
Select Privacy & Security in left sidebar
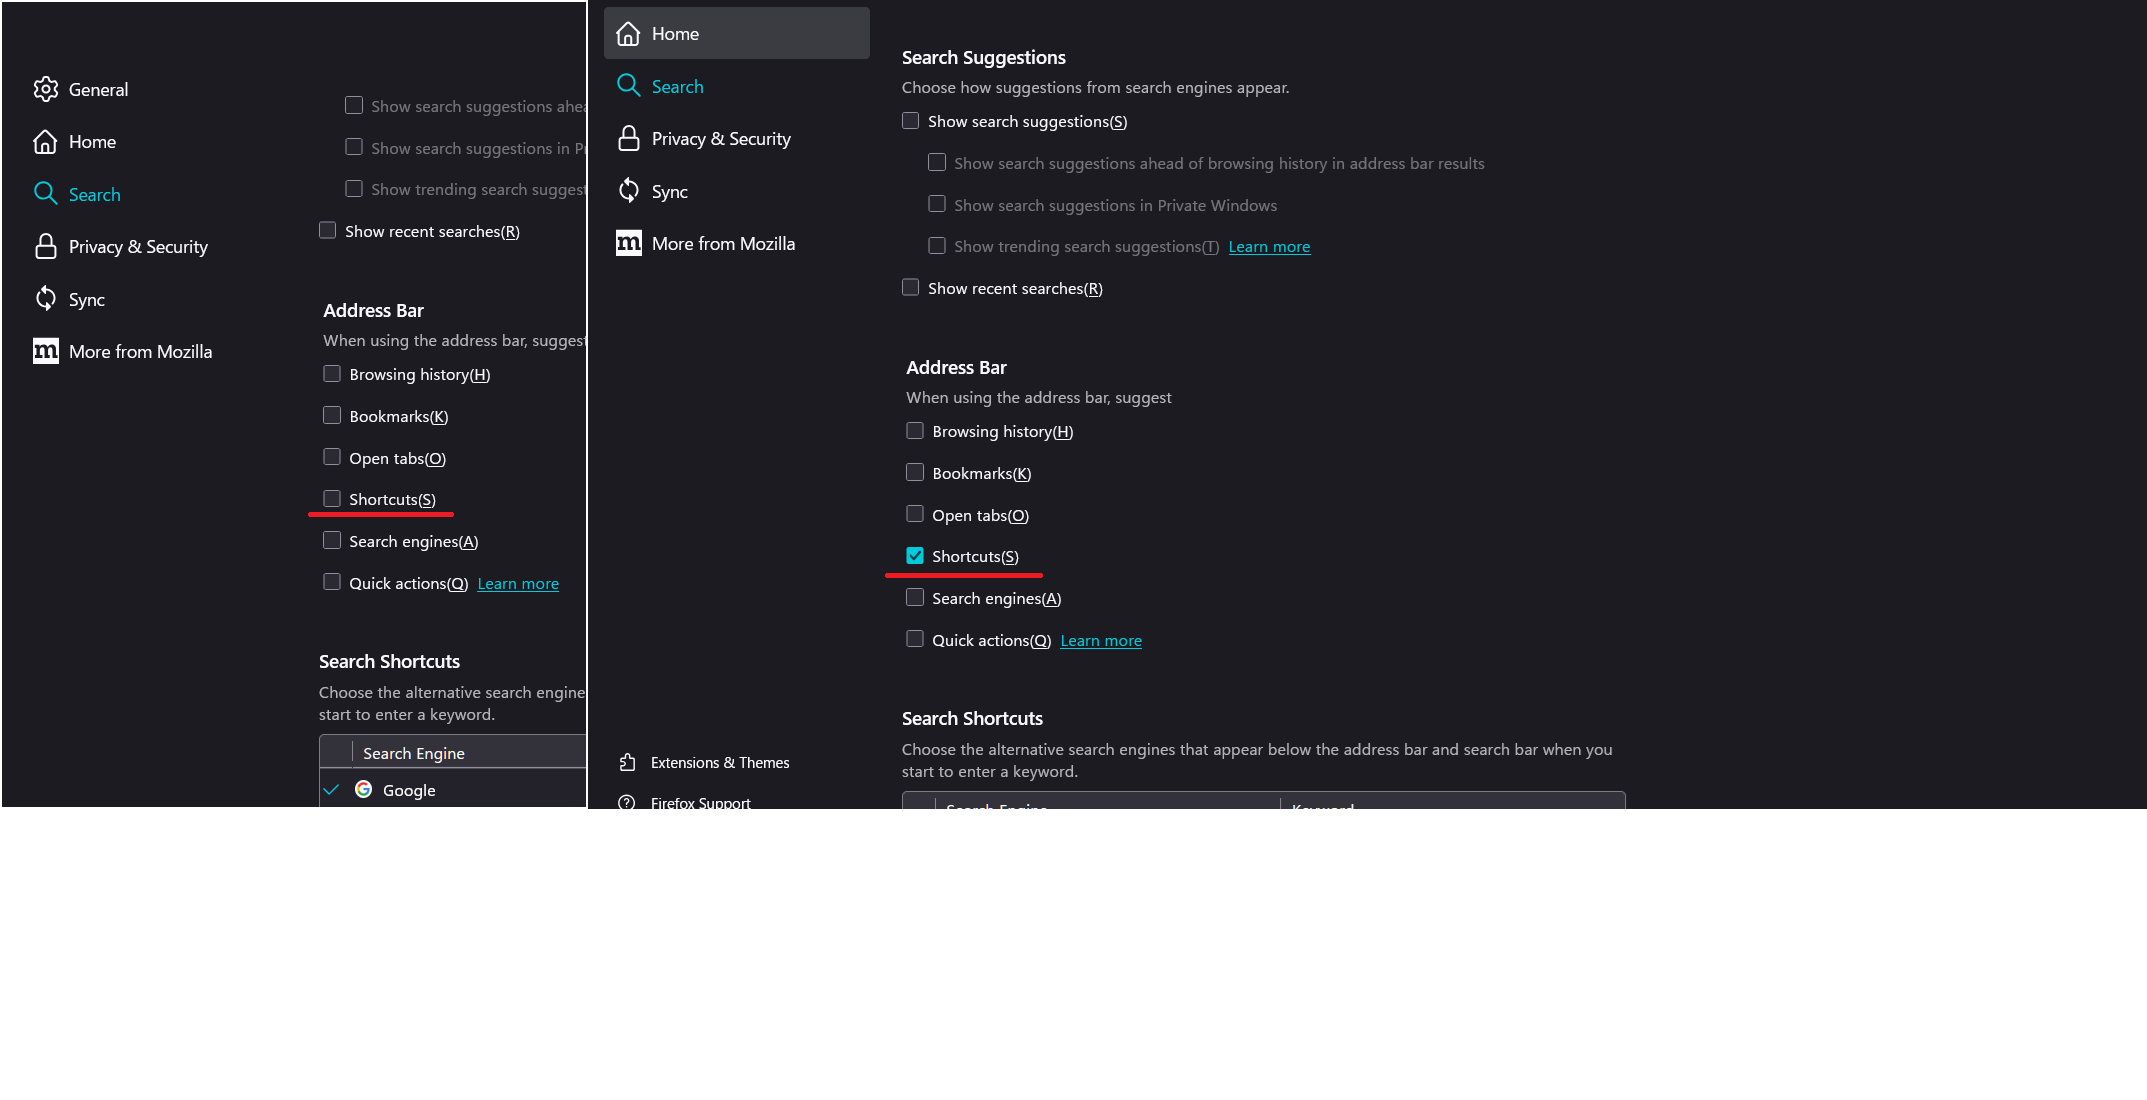[138, 247]
